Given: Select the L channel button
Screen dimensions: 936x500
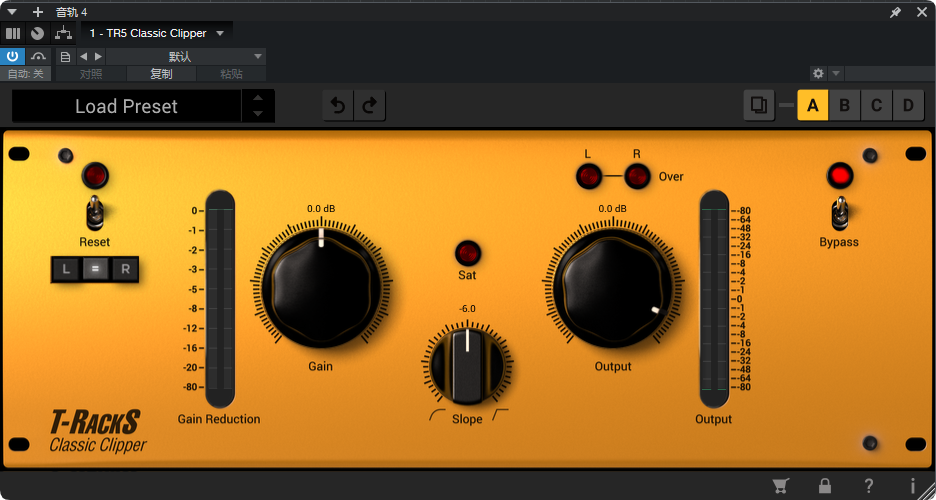Looking at the screenshot, I should click(x=66, y=269).
